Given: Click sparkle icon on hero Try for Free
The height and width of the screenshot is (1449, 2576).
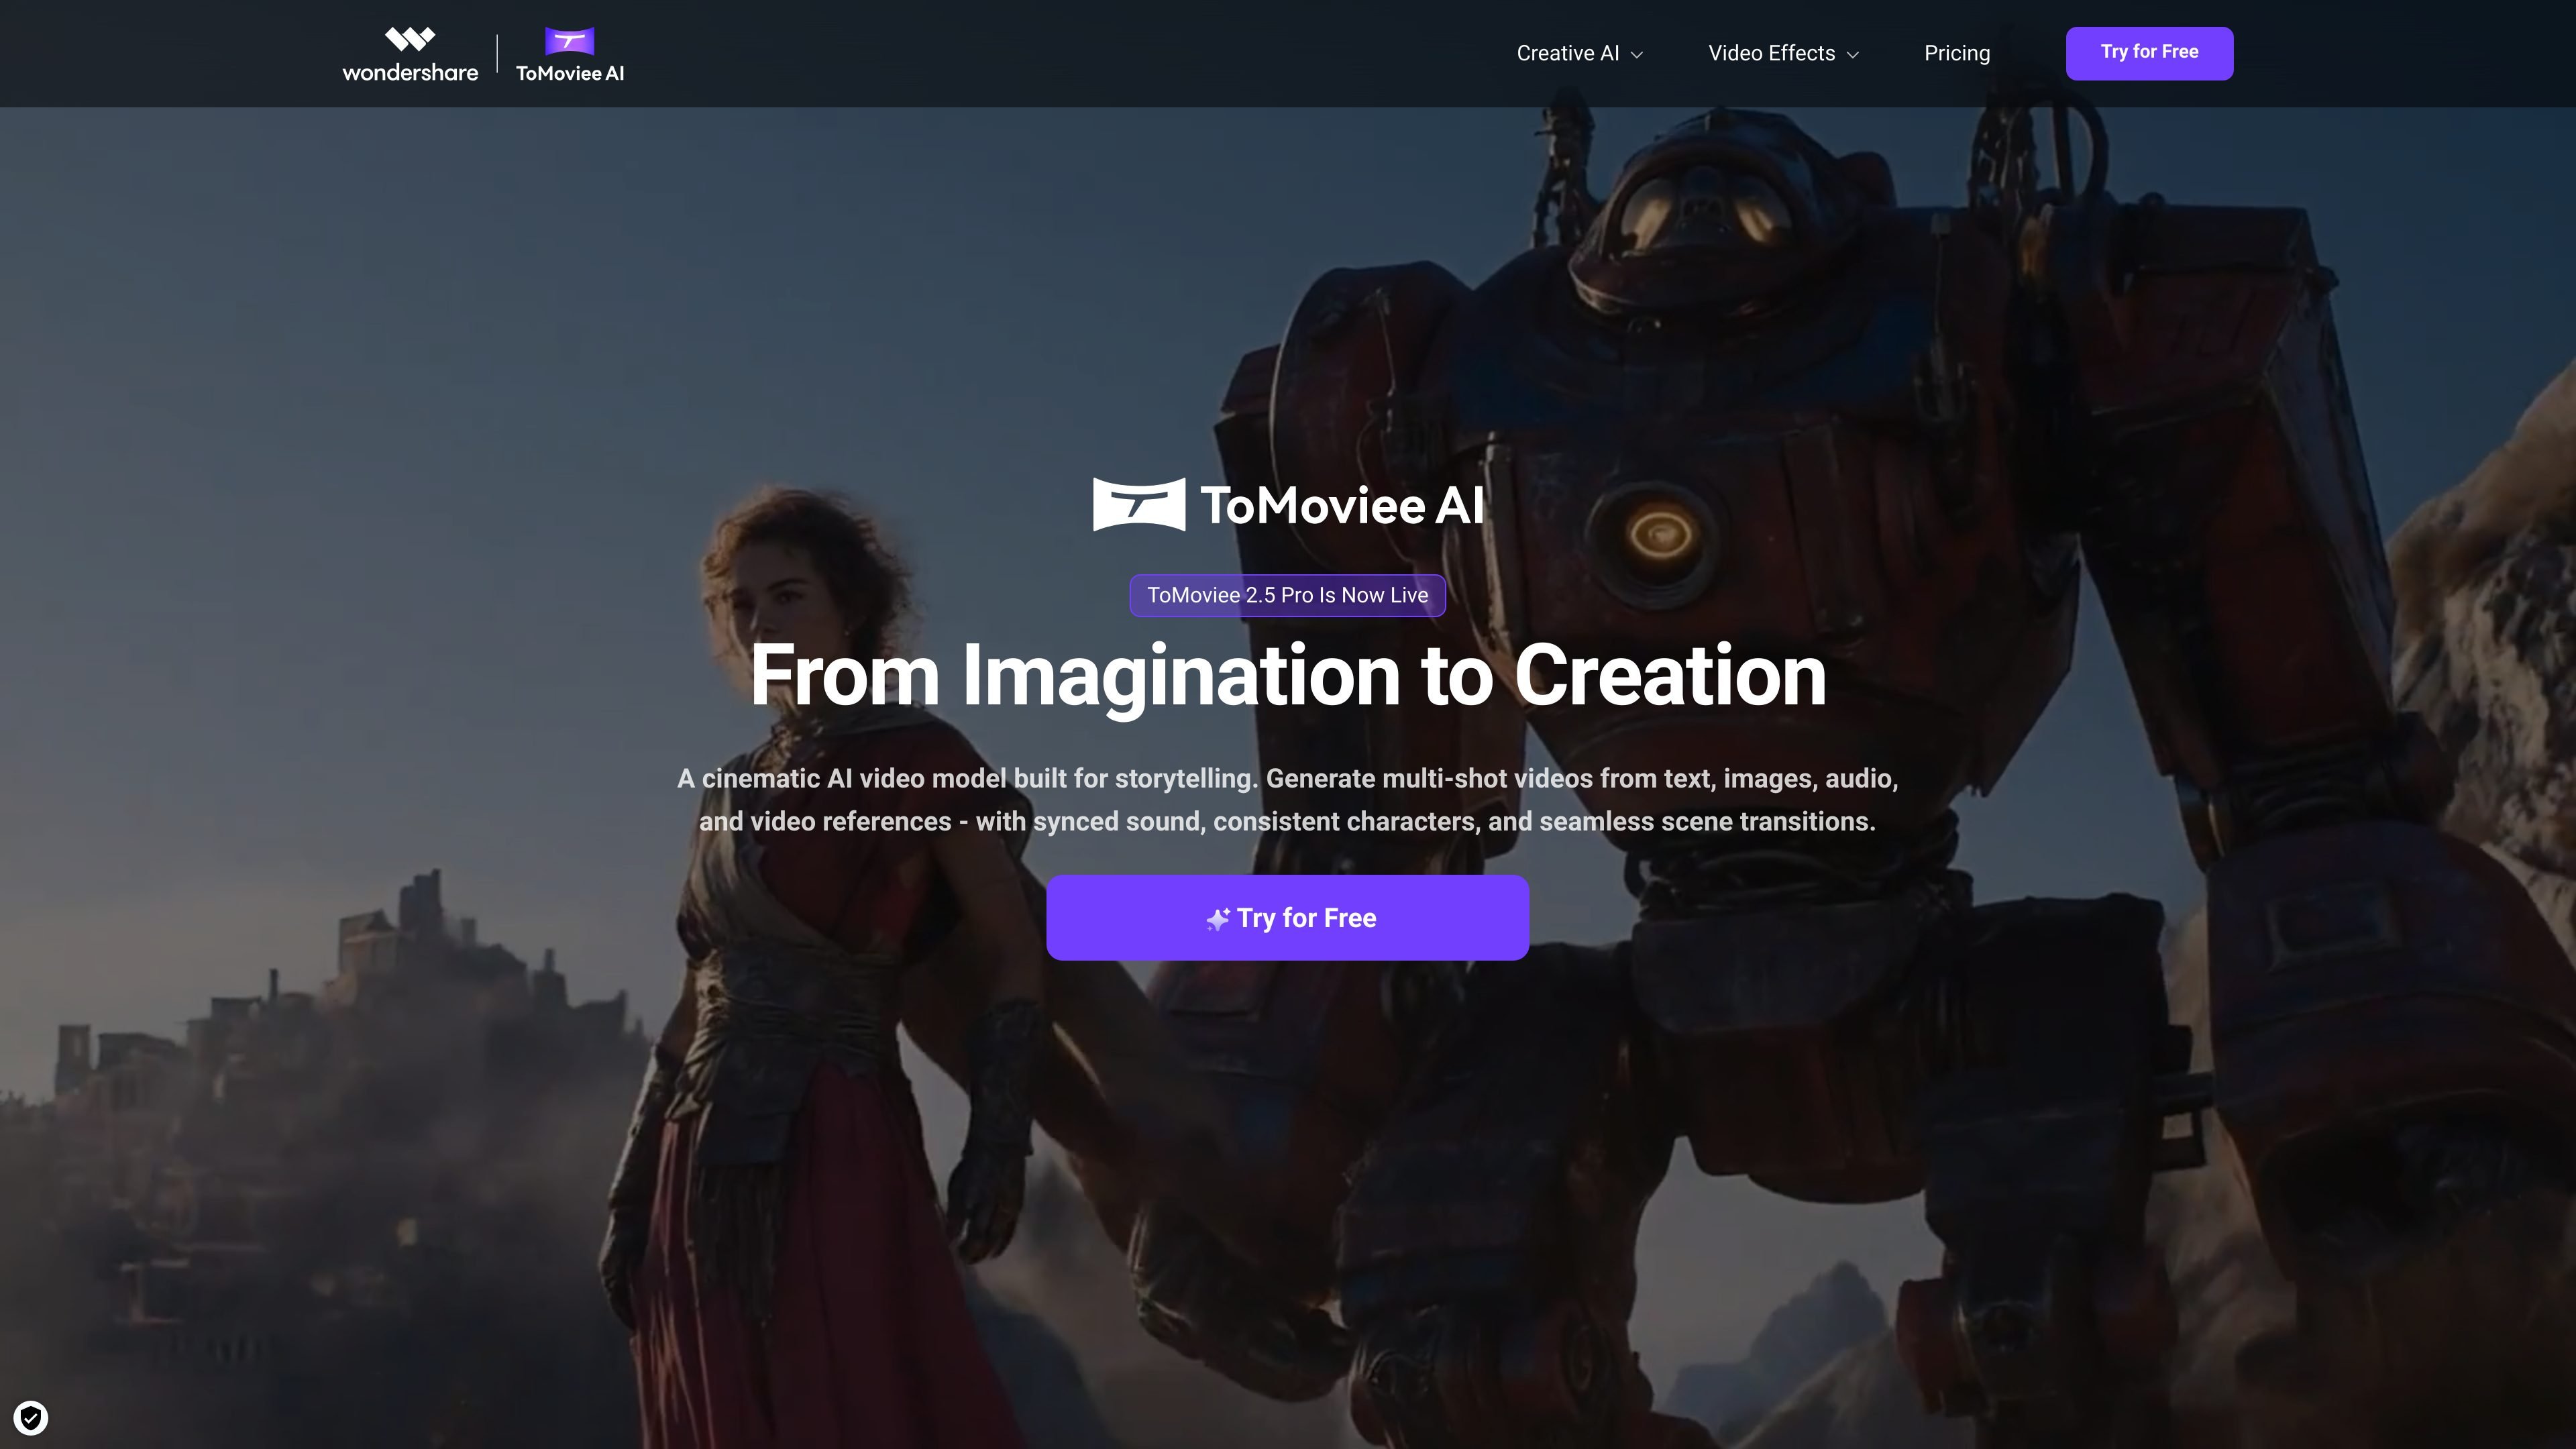Looking at the screenshot, I should [1217, 919].
